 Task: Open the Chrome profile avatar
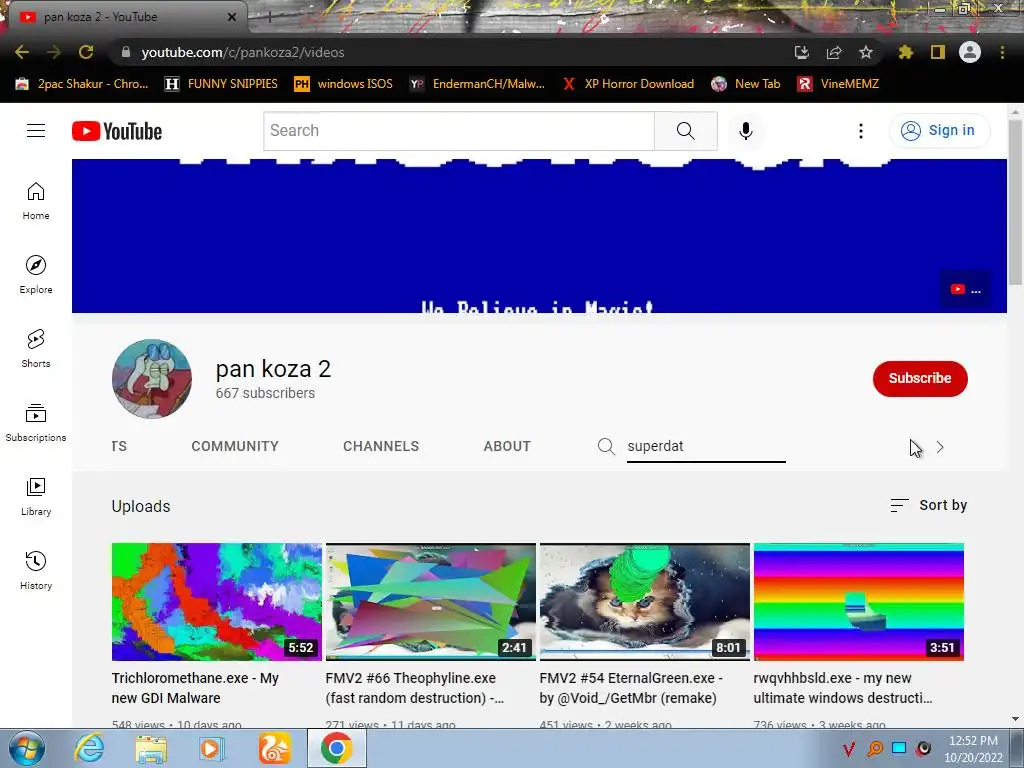point(970,52)
